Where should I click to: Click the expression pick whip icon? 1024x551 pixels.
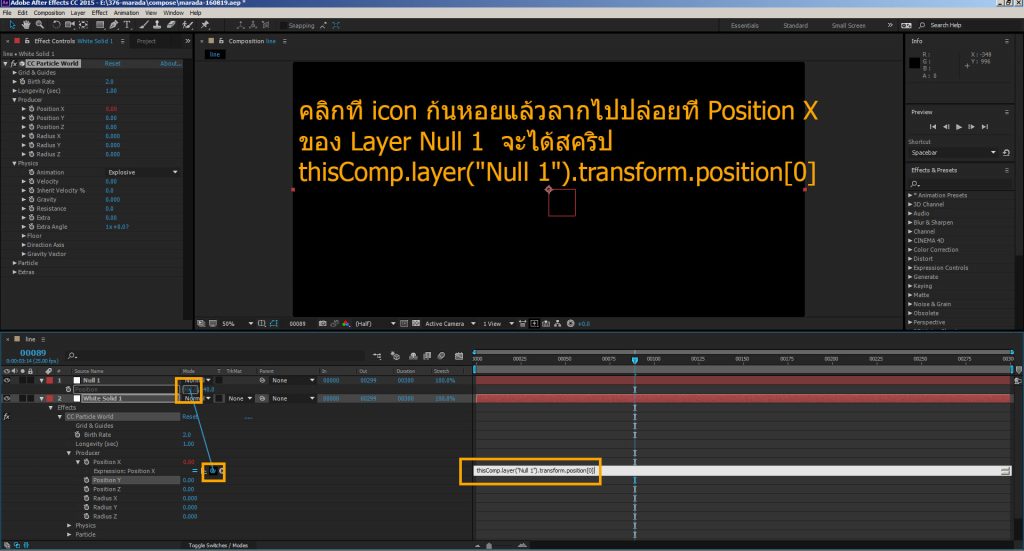[212, 470]
